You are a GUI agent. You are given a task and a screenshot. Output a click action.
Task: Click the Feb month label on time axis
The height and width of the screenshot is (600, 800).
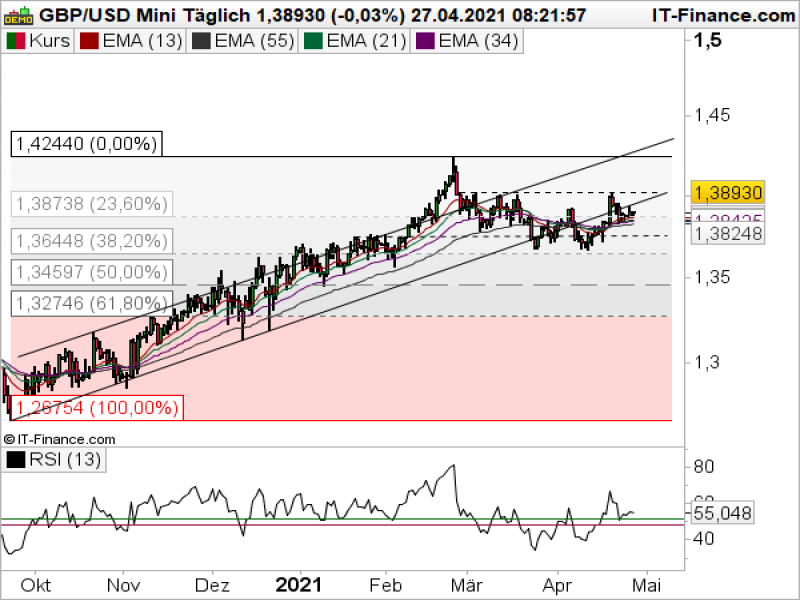[x=386, y=585]
